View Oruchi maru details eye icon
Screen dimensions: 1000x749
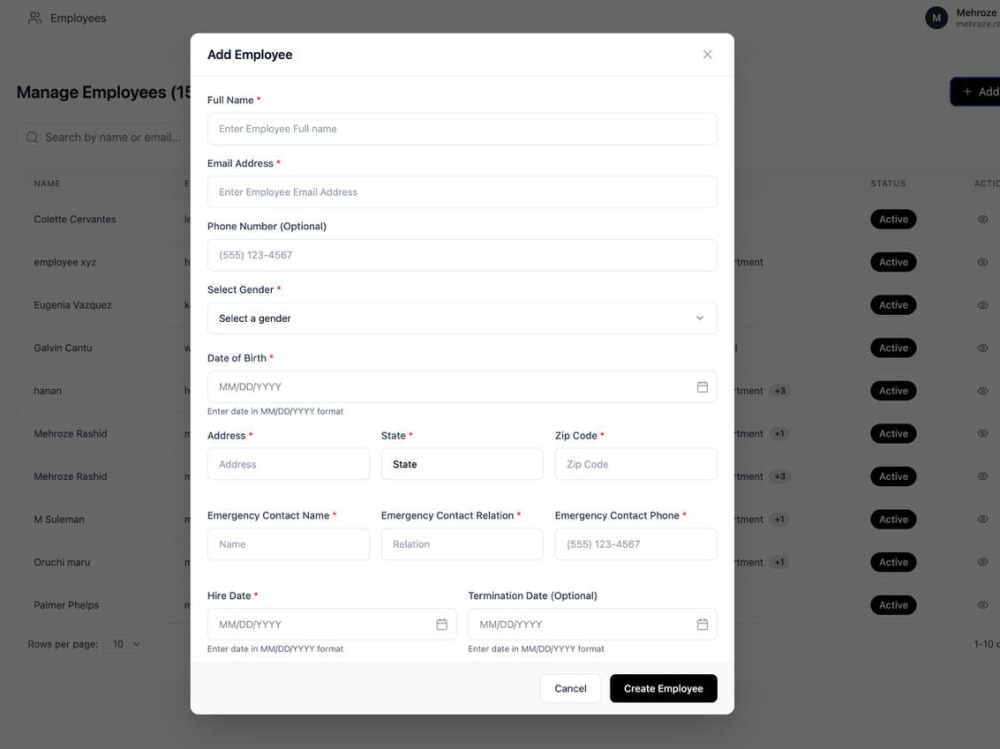coord(983,562)
